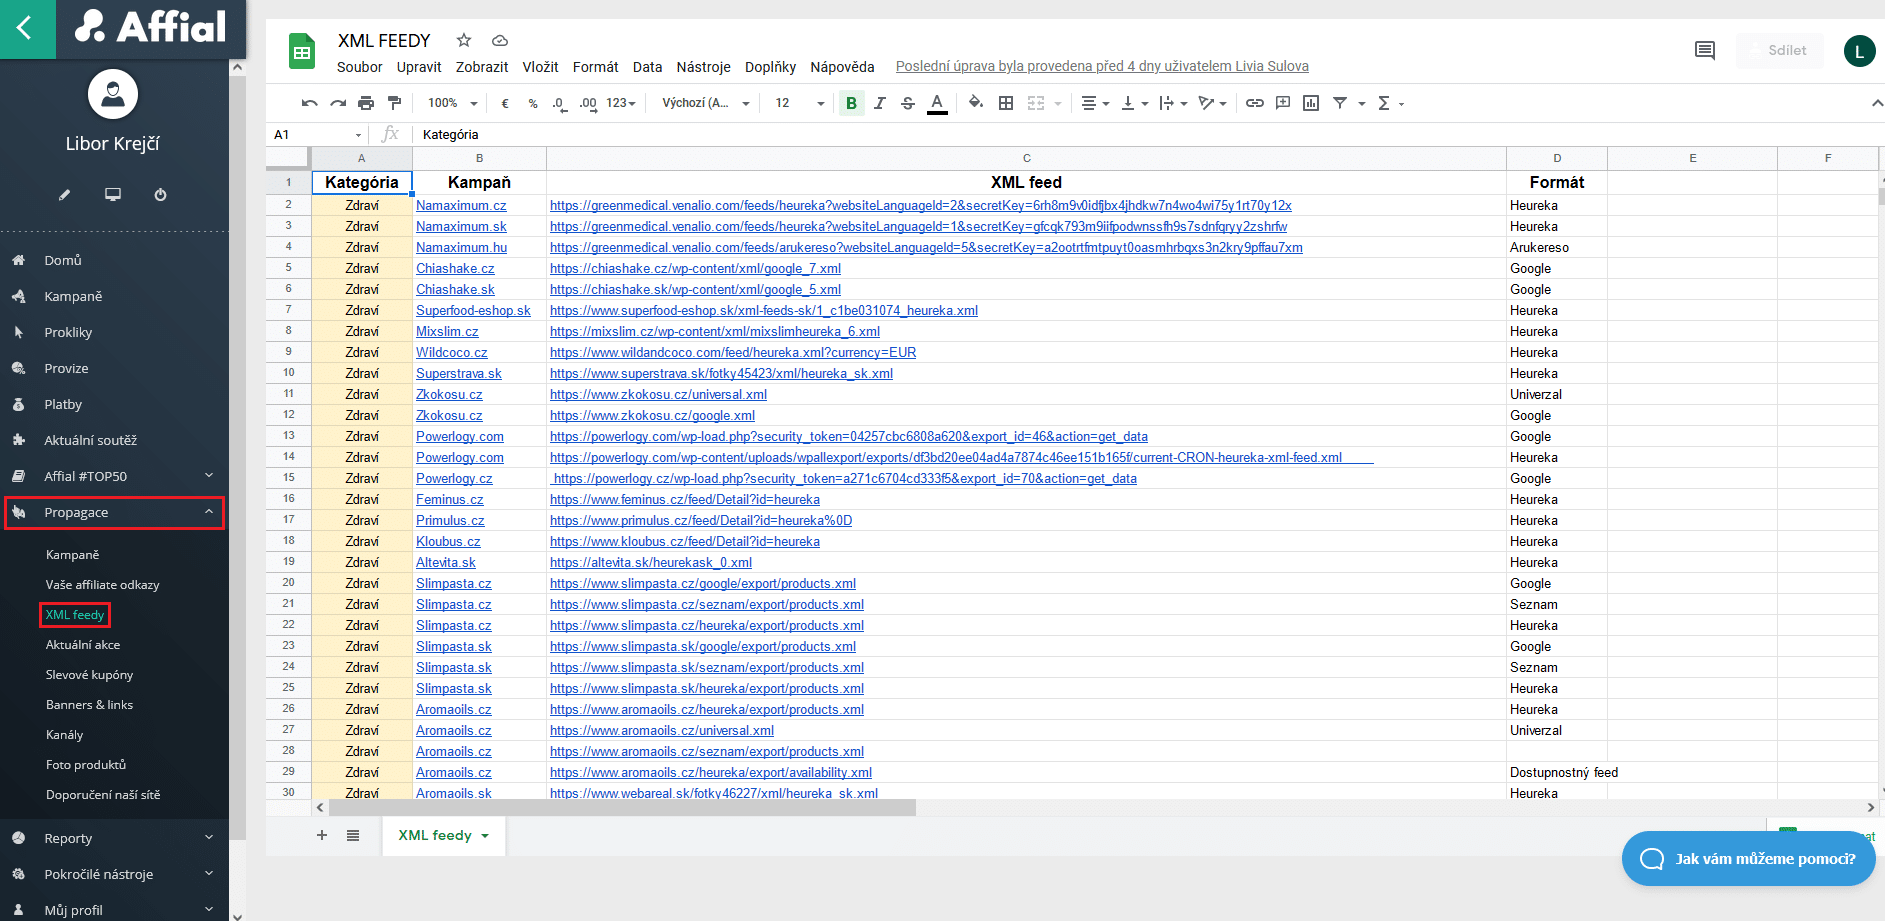Screen dimensions: 1885x921
Task: Click monitor icon under profile name
Action: [113, 195]
